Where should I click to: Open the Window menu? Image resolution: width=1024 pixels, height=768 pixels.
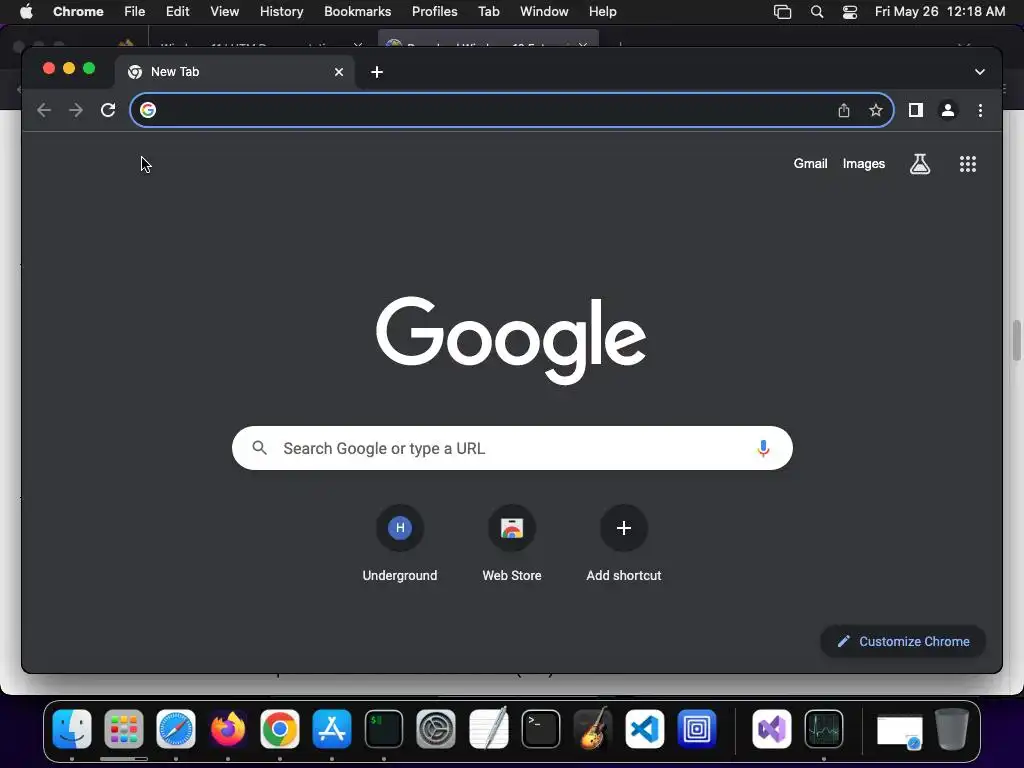(x=544, y=12)
